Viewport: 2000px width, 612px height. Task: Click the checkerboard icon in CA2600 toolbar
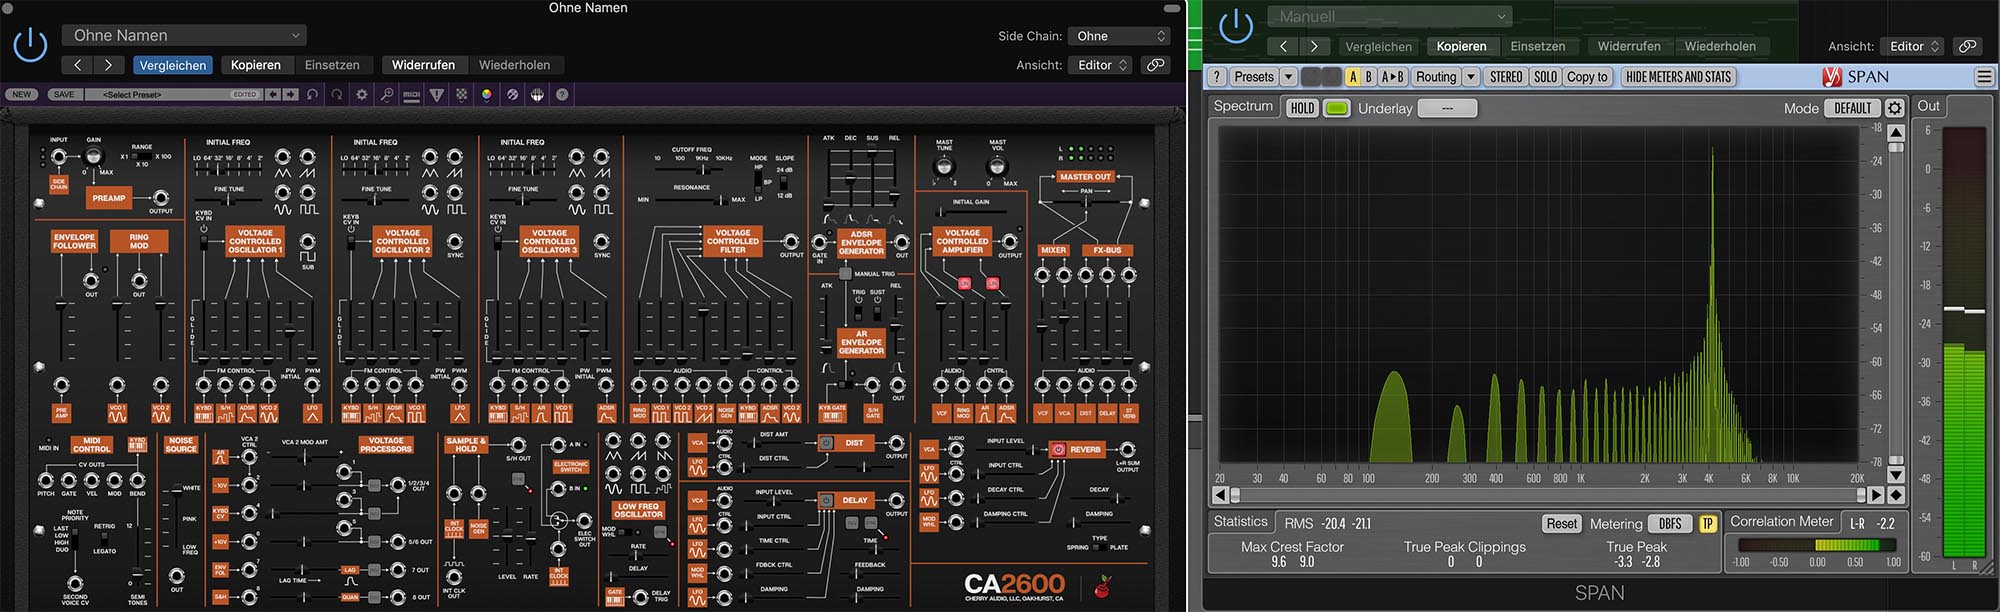pos(462,94)
